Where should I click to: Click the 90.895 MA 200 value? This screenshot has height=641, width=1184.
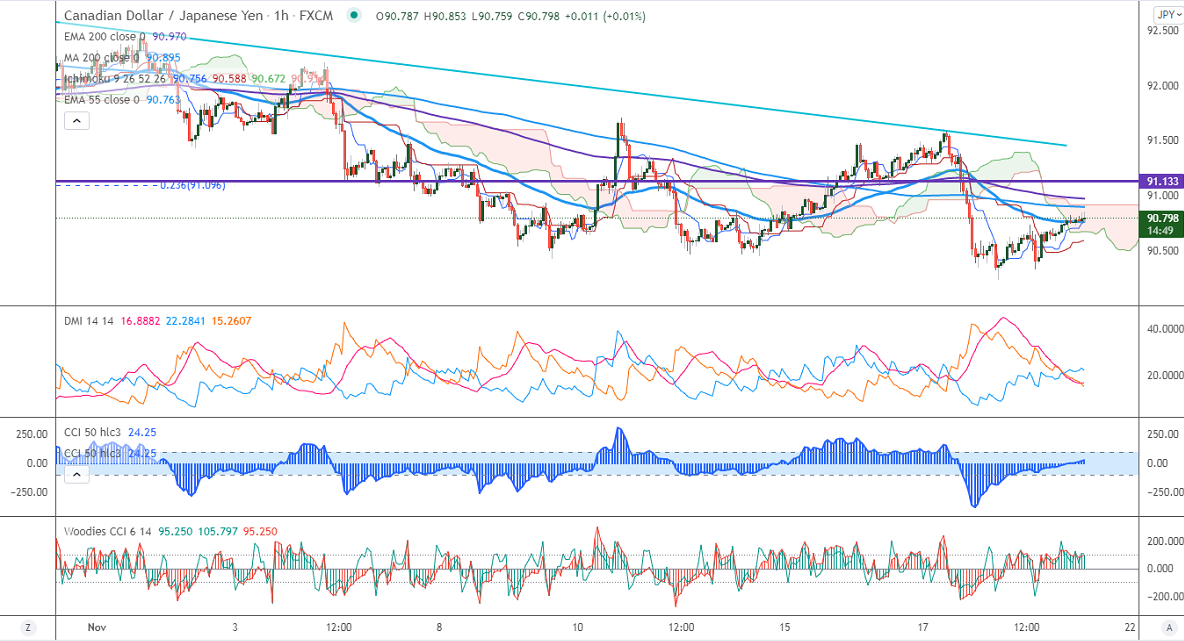163,57
